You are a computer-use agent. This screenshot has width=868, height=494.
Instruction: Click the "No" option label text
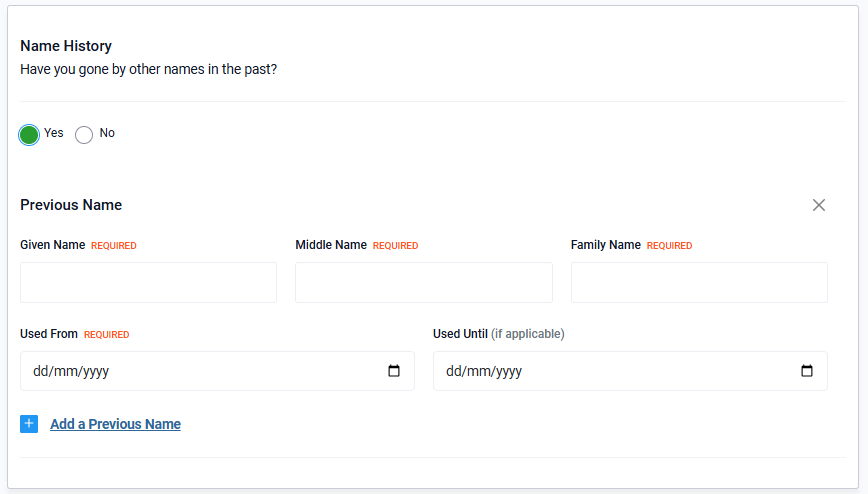[107, 133]
